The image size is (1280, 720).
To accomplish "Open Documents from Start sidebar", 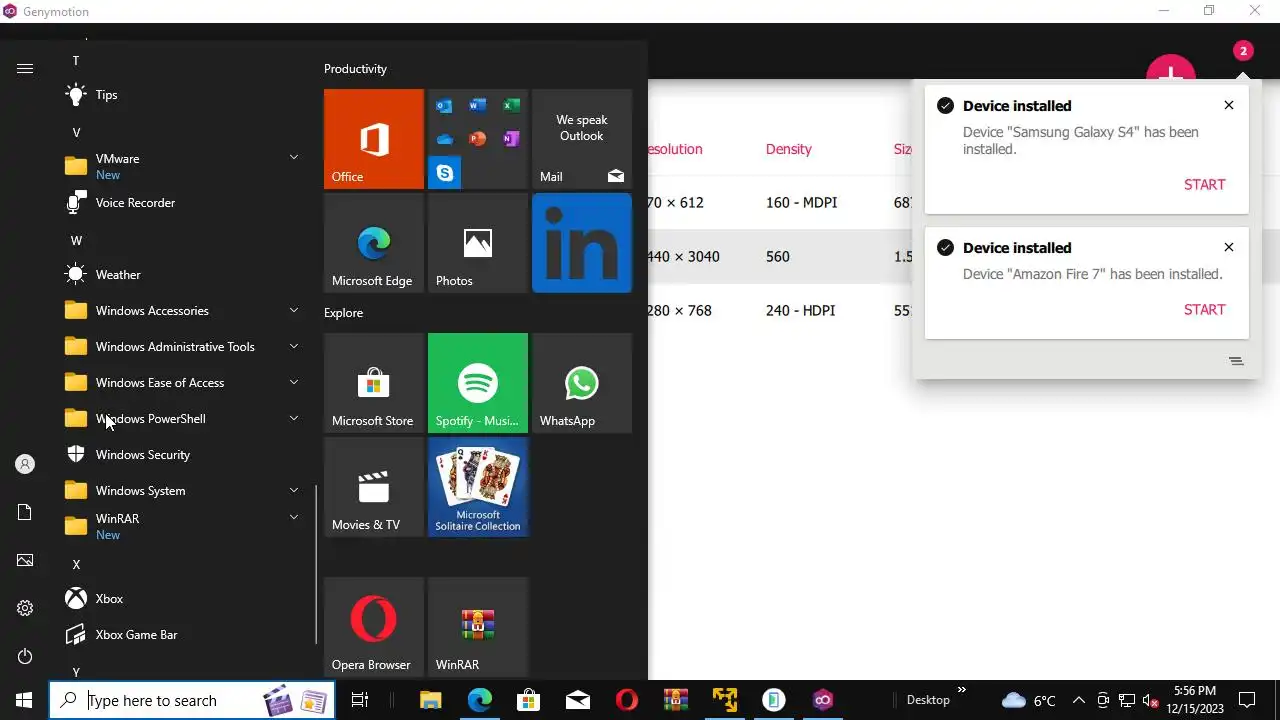I will [25, 512].
